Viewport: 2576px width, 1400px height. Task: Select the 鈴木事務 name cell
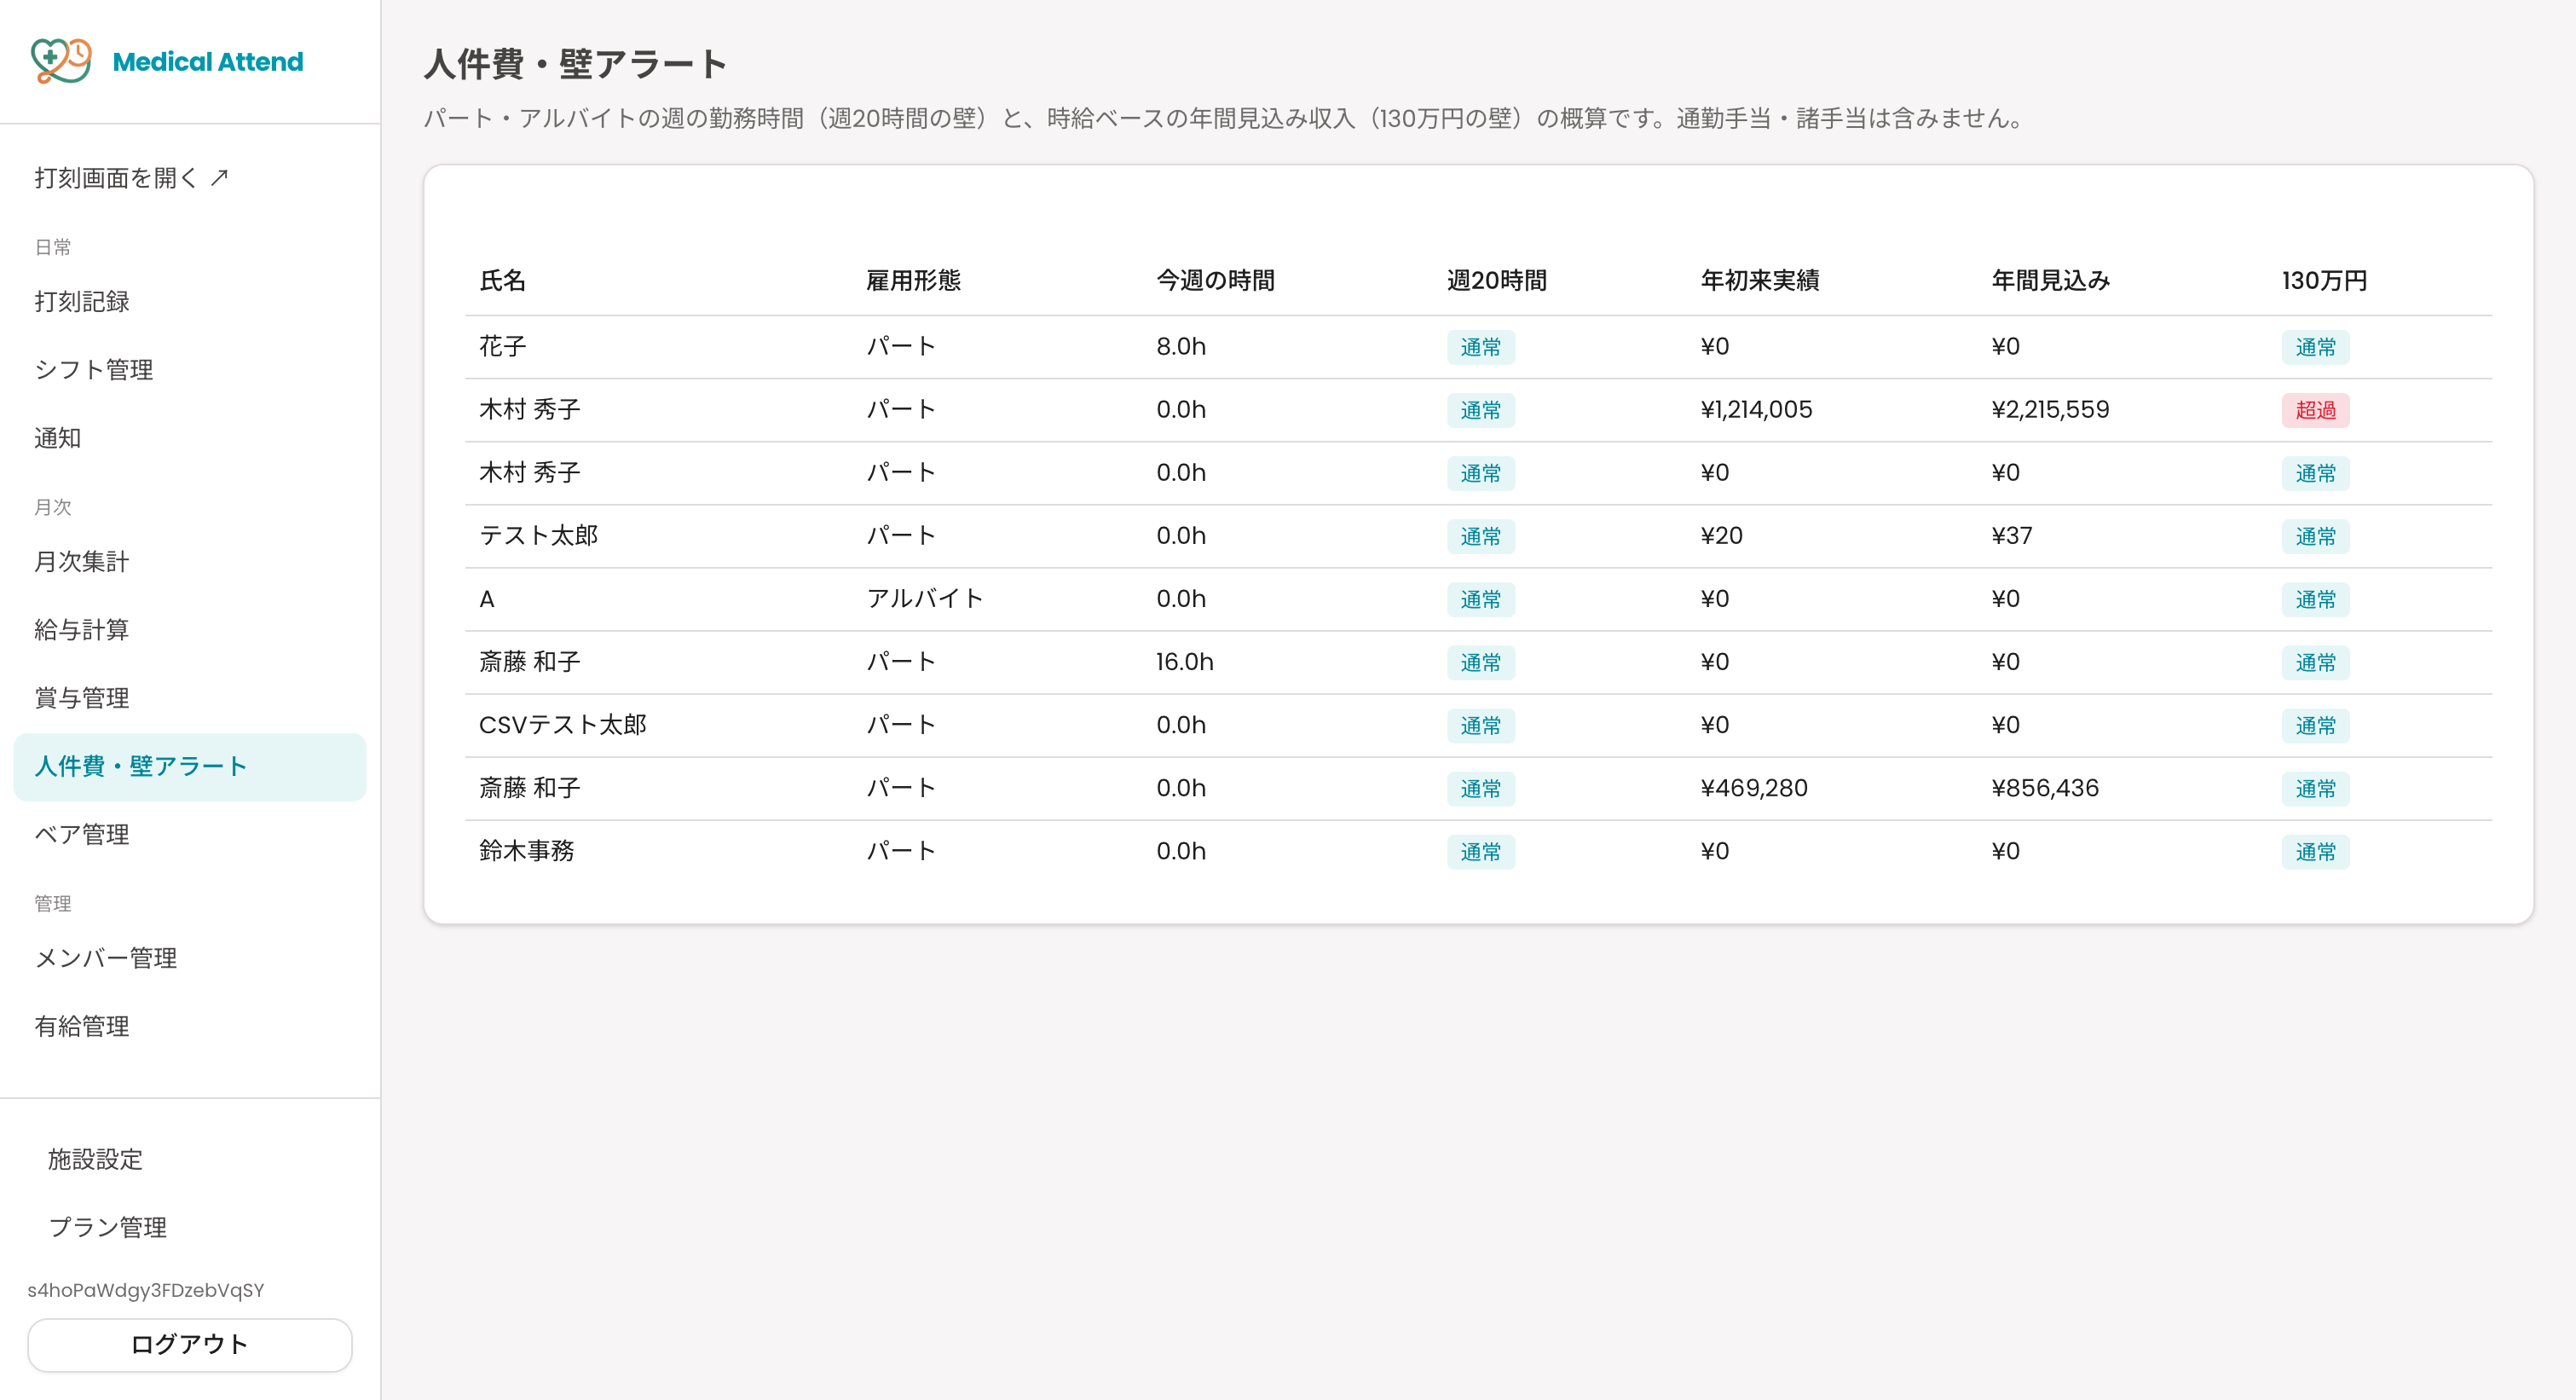tap(527, 851)
